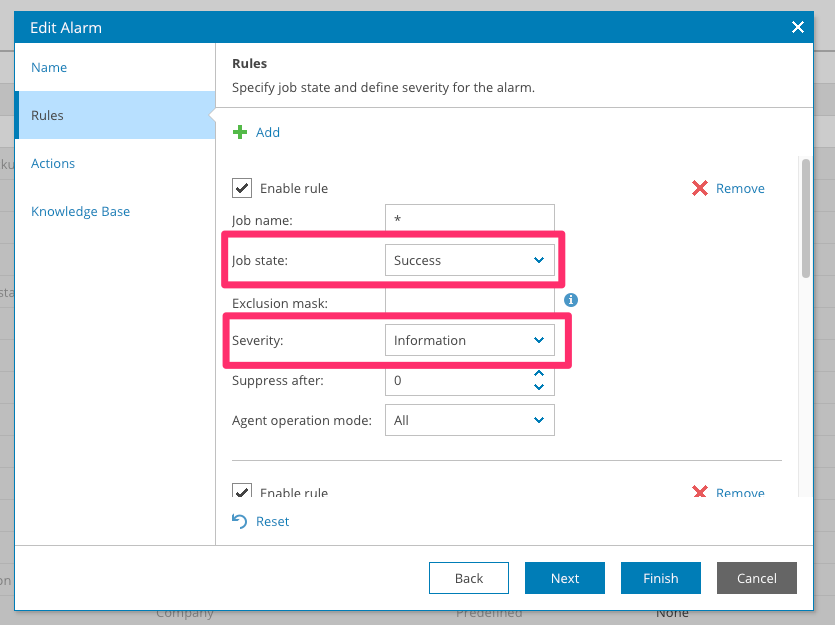
Task: Click the blue info icon beside Exclusion mask
Action: point(571,300)
